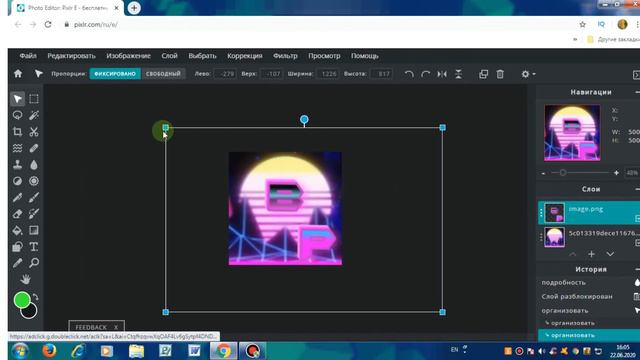Select the 5c013319dece11676 layer
Image resolution: width=640 pixels, height=360 pixels.
(589, 237)
